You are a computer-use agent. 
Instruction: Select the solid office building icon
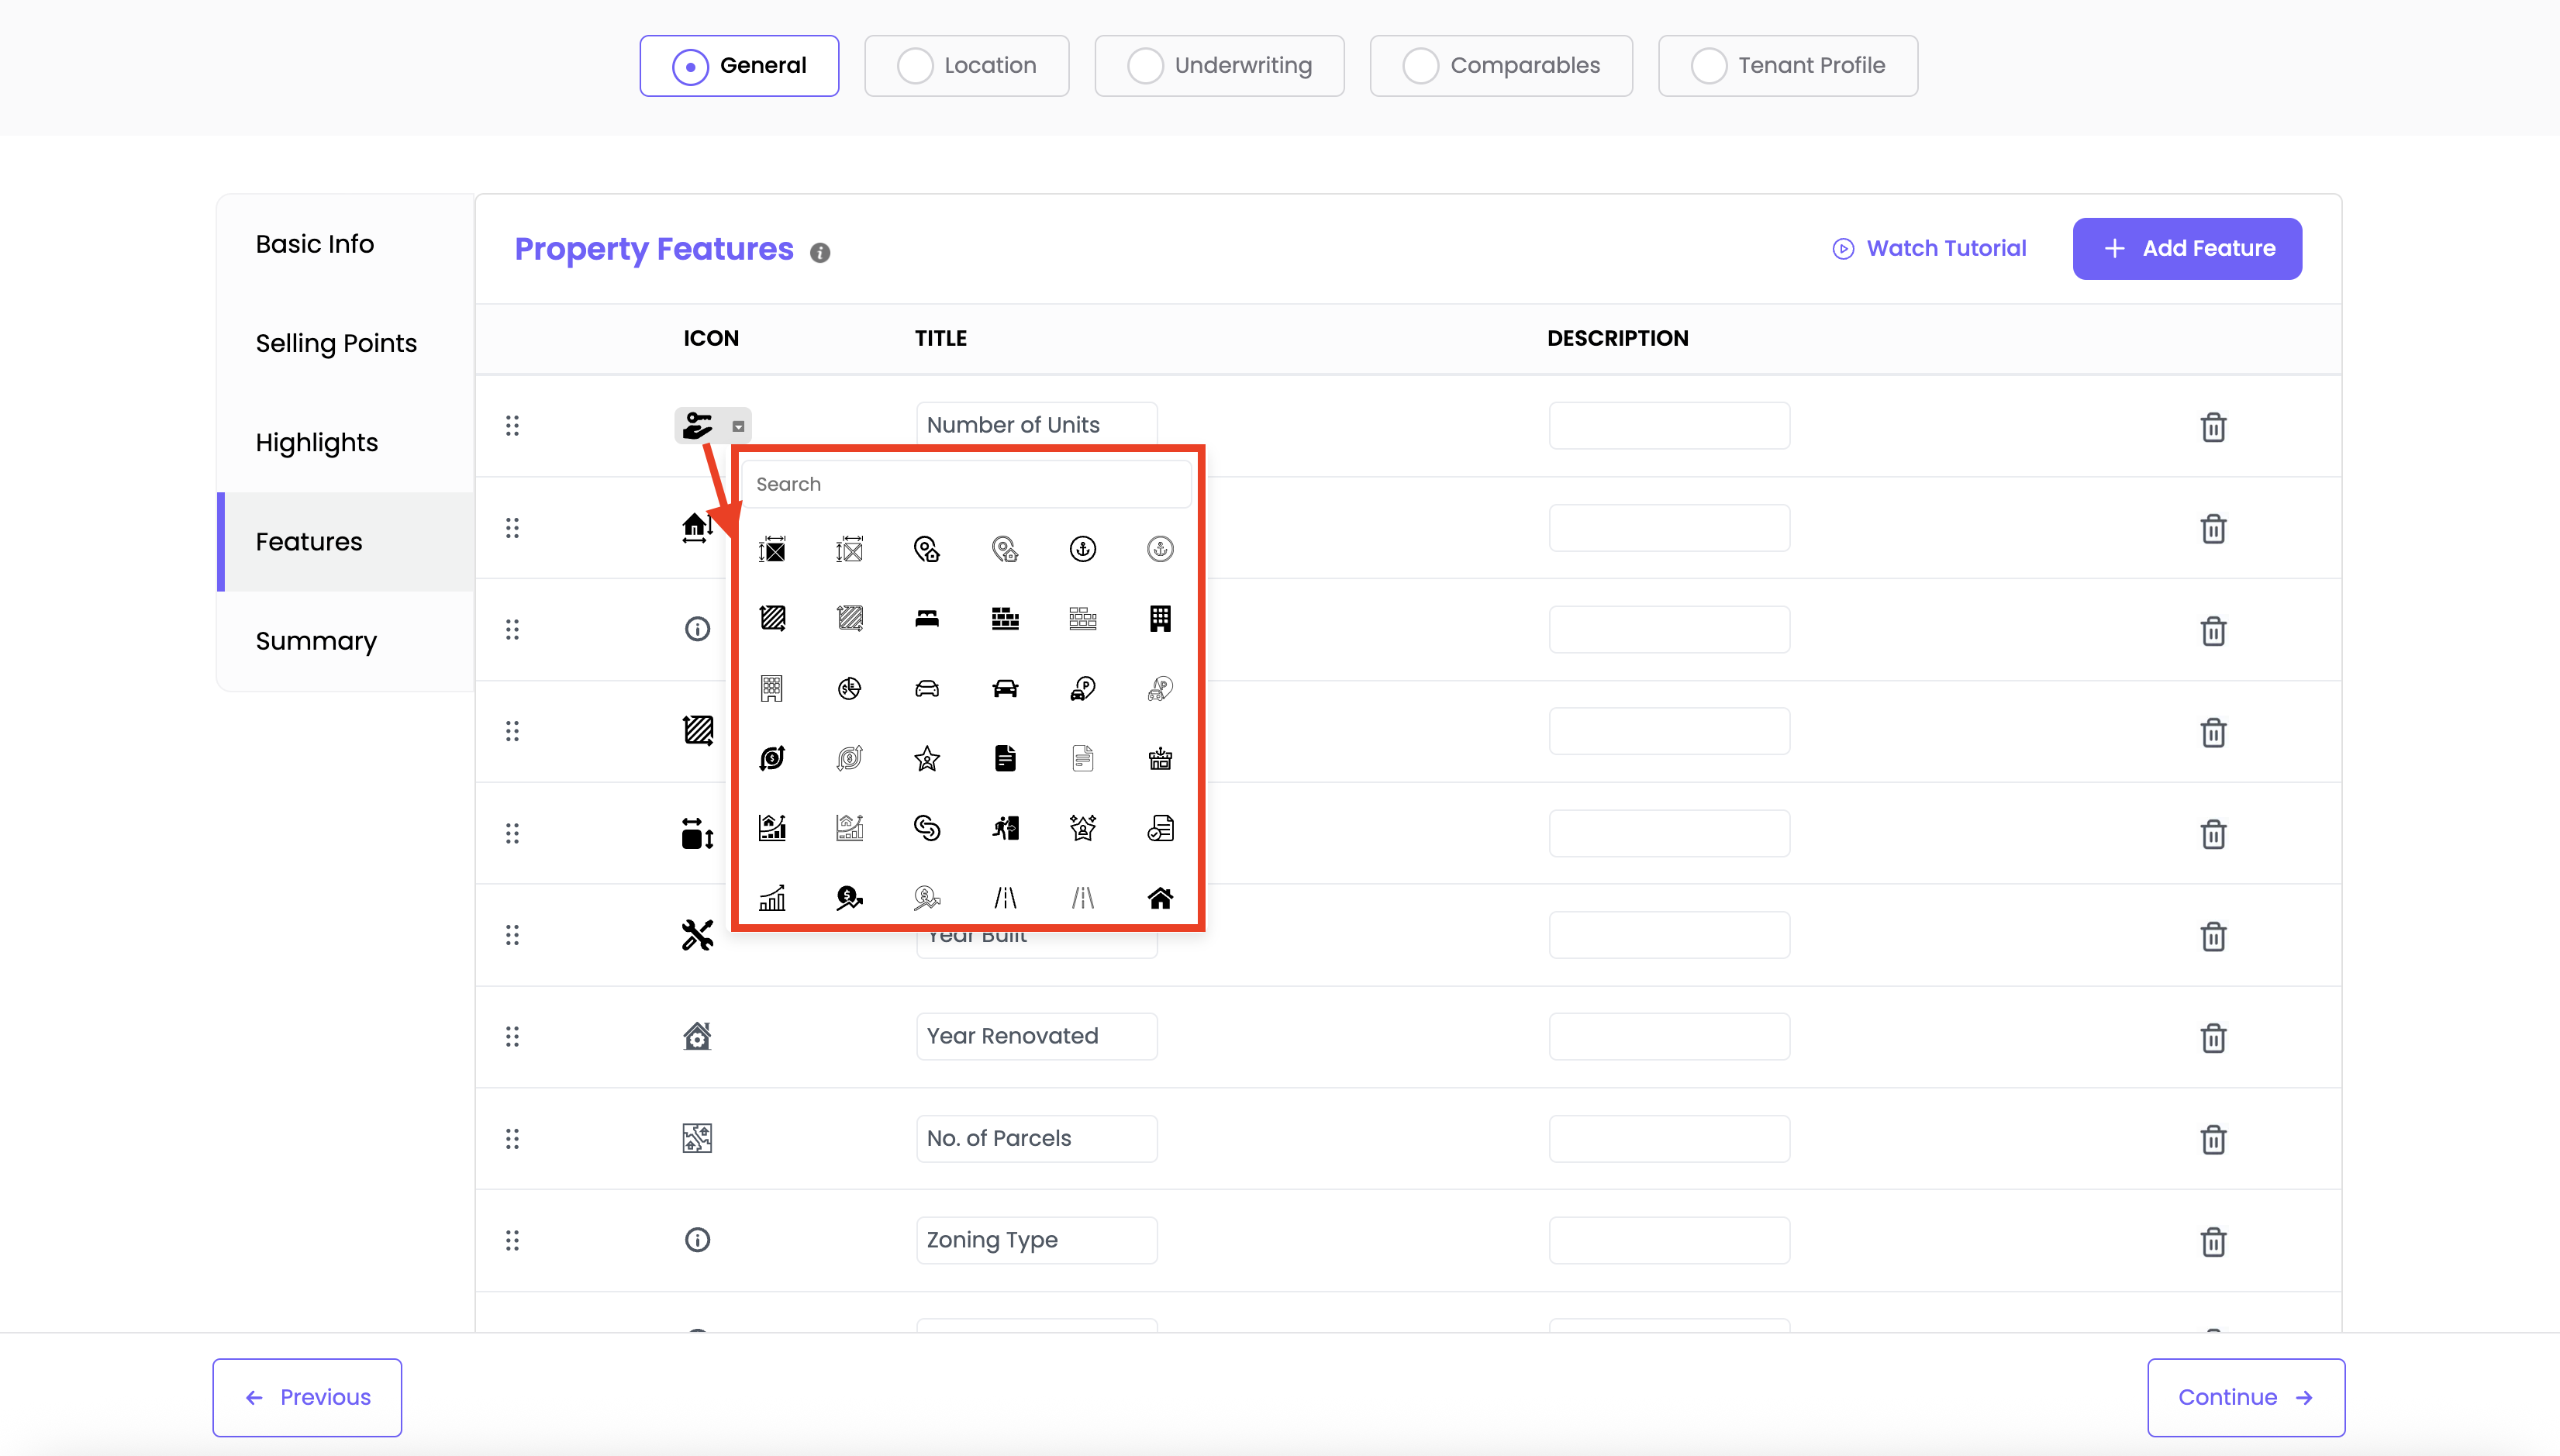coord(1160,618)
